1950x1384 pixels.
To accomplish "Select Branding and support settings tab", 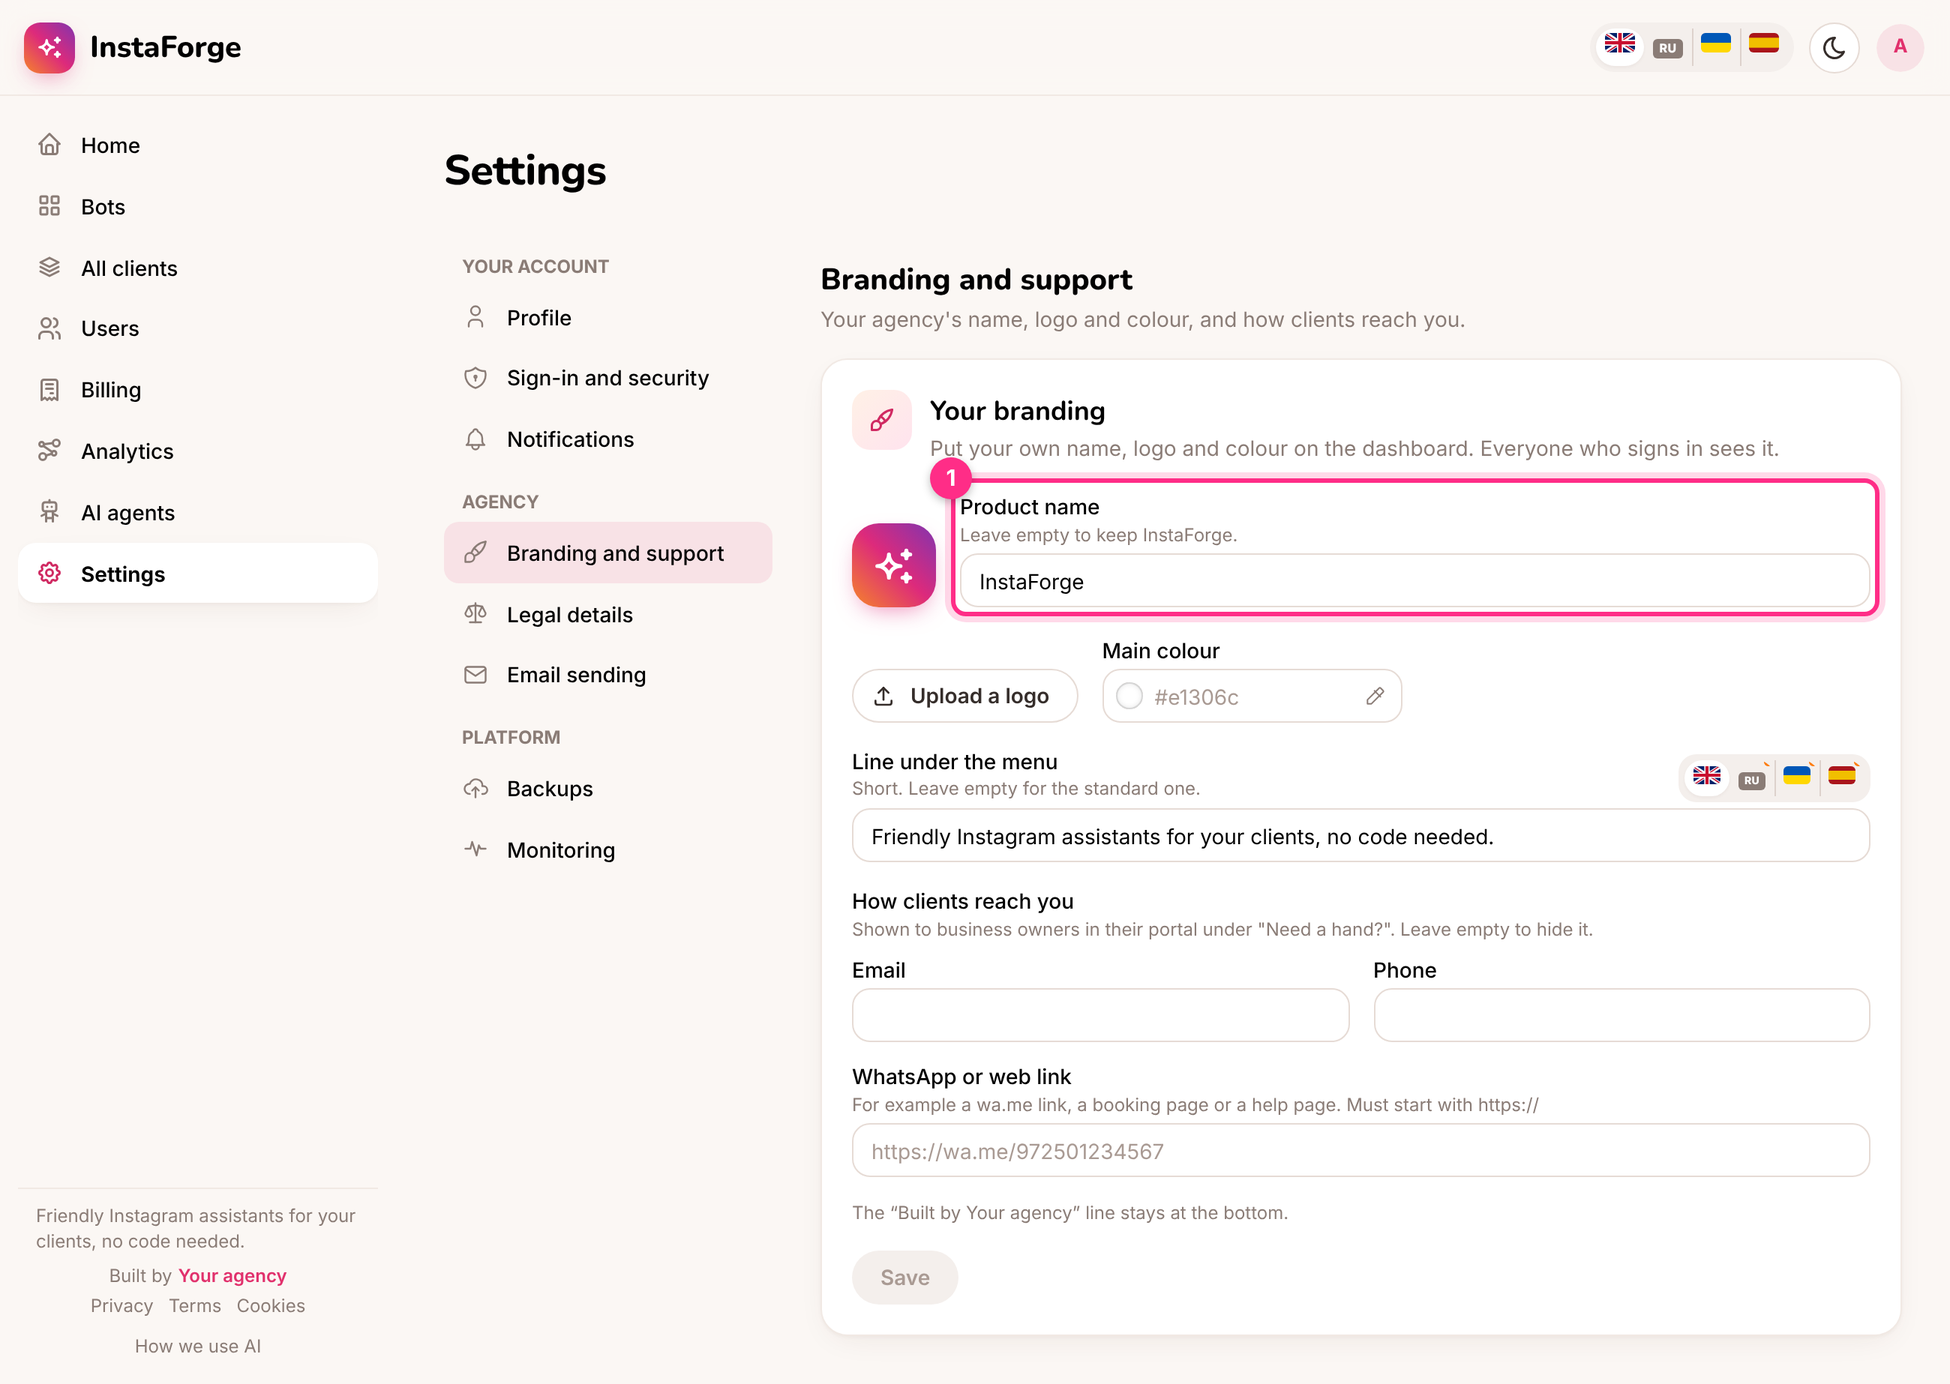I will pos(608,553).
